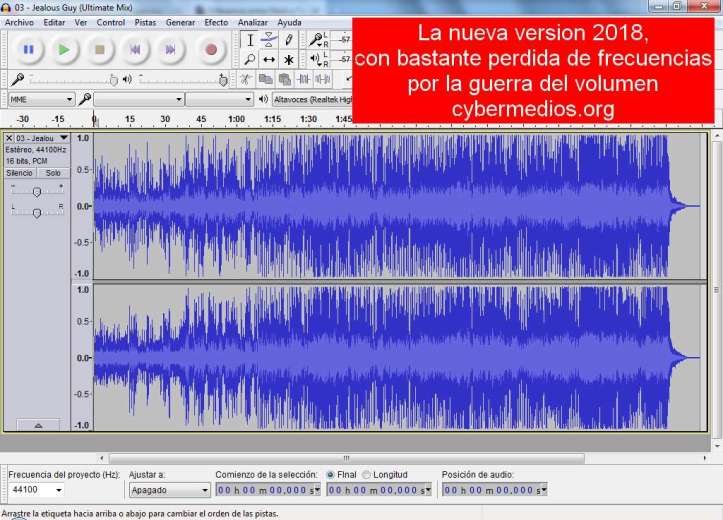Select the Envelope tool
This screenshot has height=520, width=723.
click(269, 40)
